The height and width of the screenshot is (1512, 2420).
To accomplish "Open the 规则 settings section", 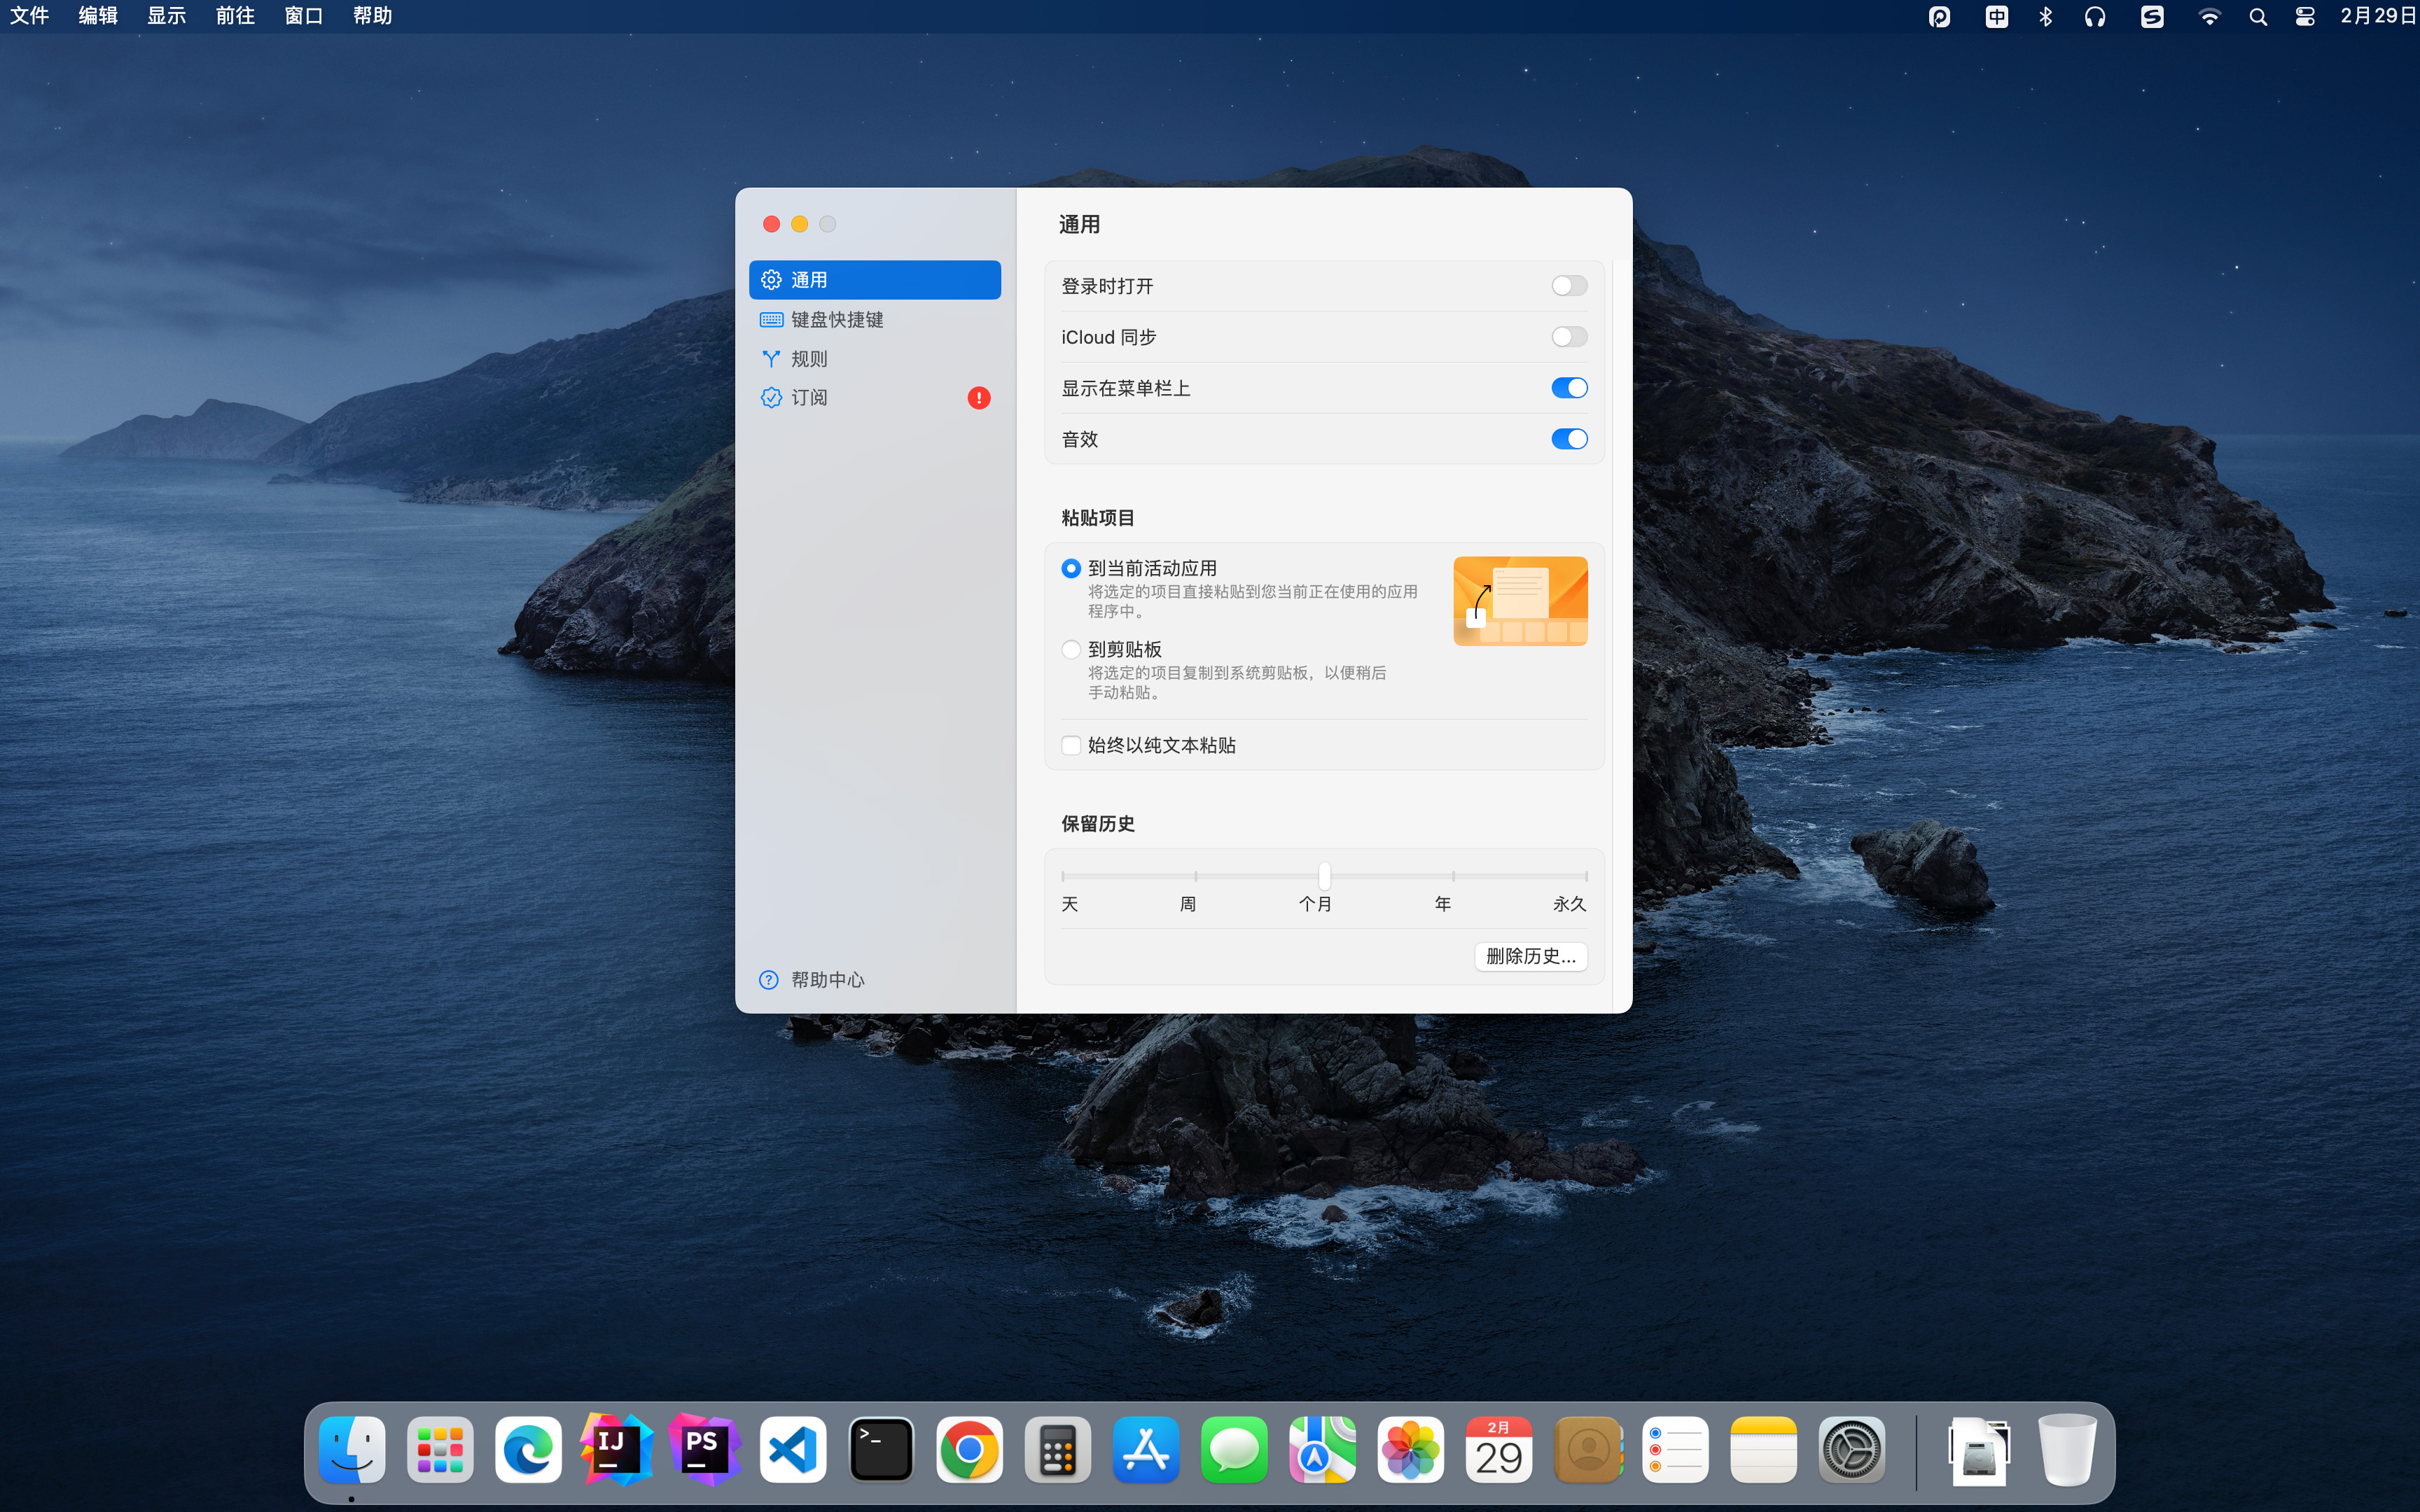I will click(x=874, y=358).
